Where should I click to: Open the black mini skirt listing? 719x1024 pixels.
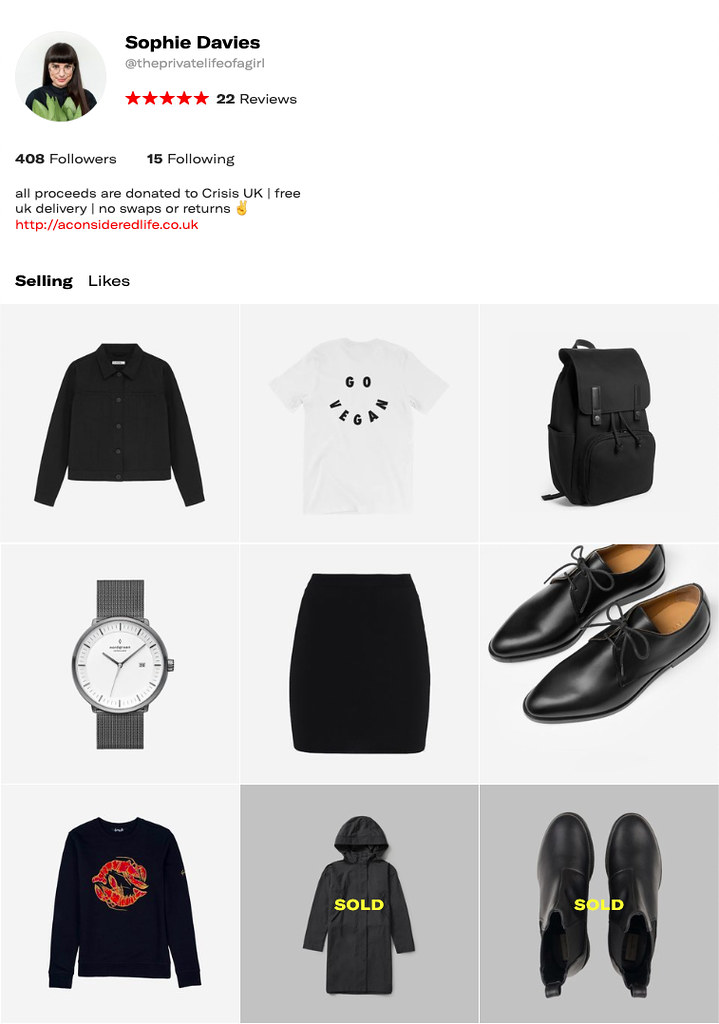pos(359,664)
